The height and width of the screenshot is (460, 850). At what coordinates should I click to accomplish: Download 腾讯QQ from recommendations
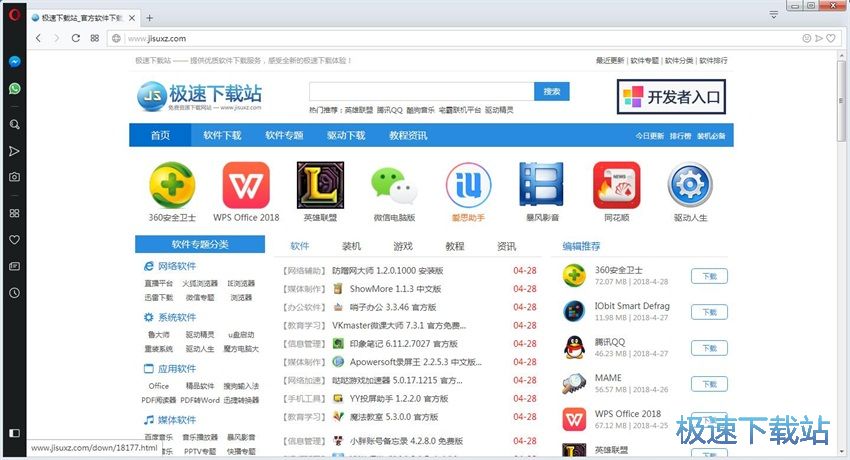pyautogui.click(x=709, y=348)
